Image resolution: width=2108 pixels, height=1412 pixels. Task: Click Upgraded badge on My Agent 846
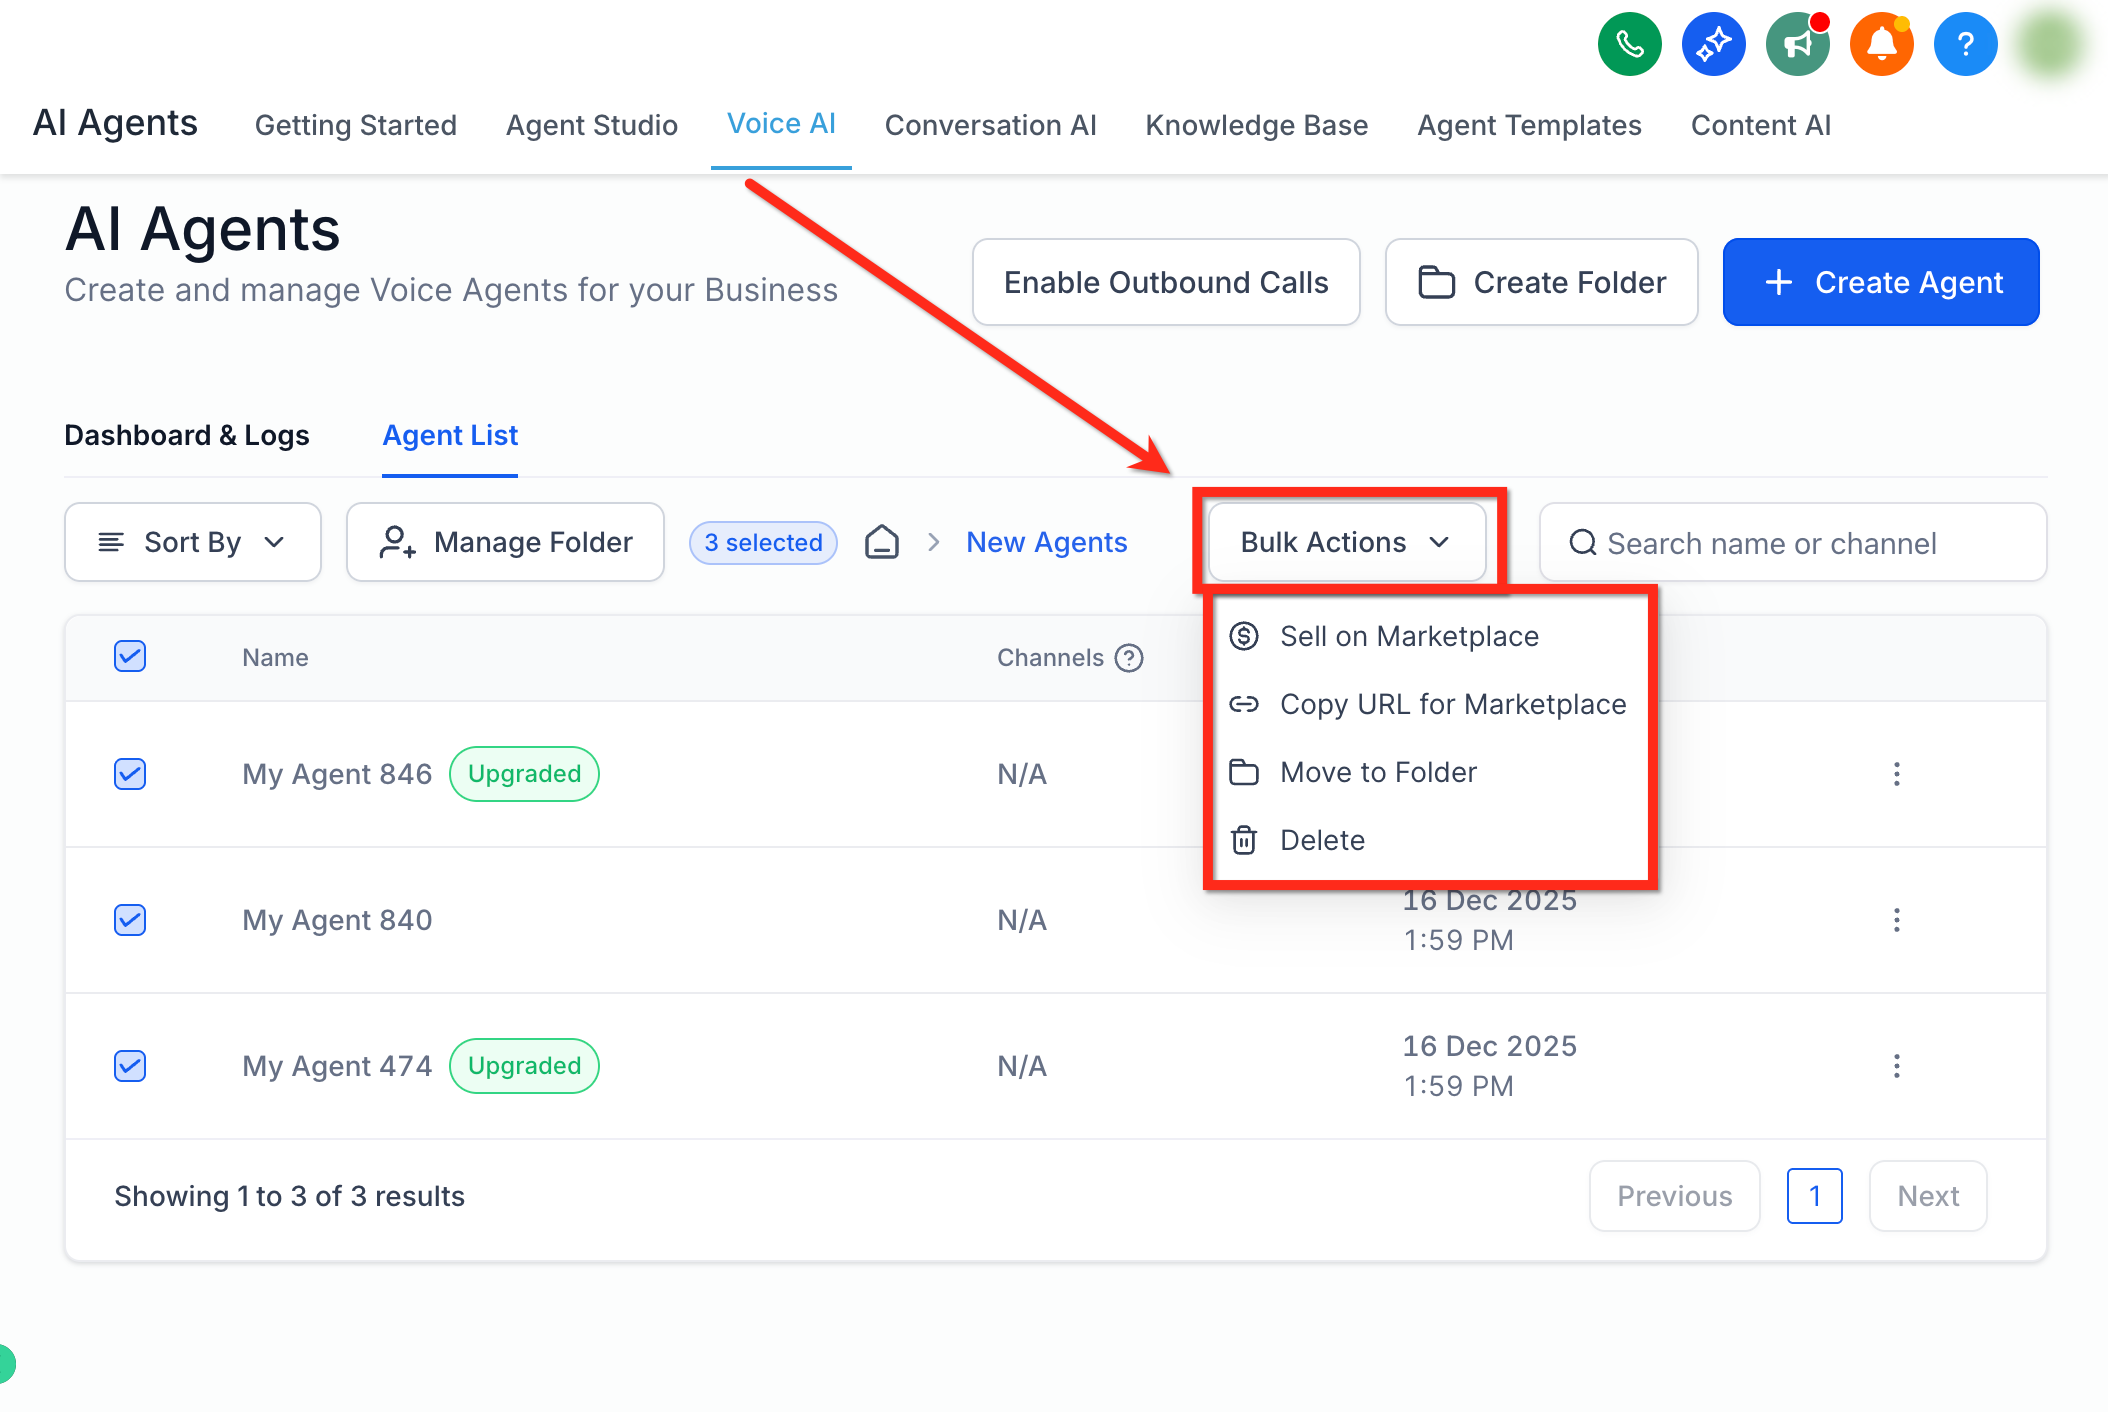pos(524,774)
